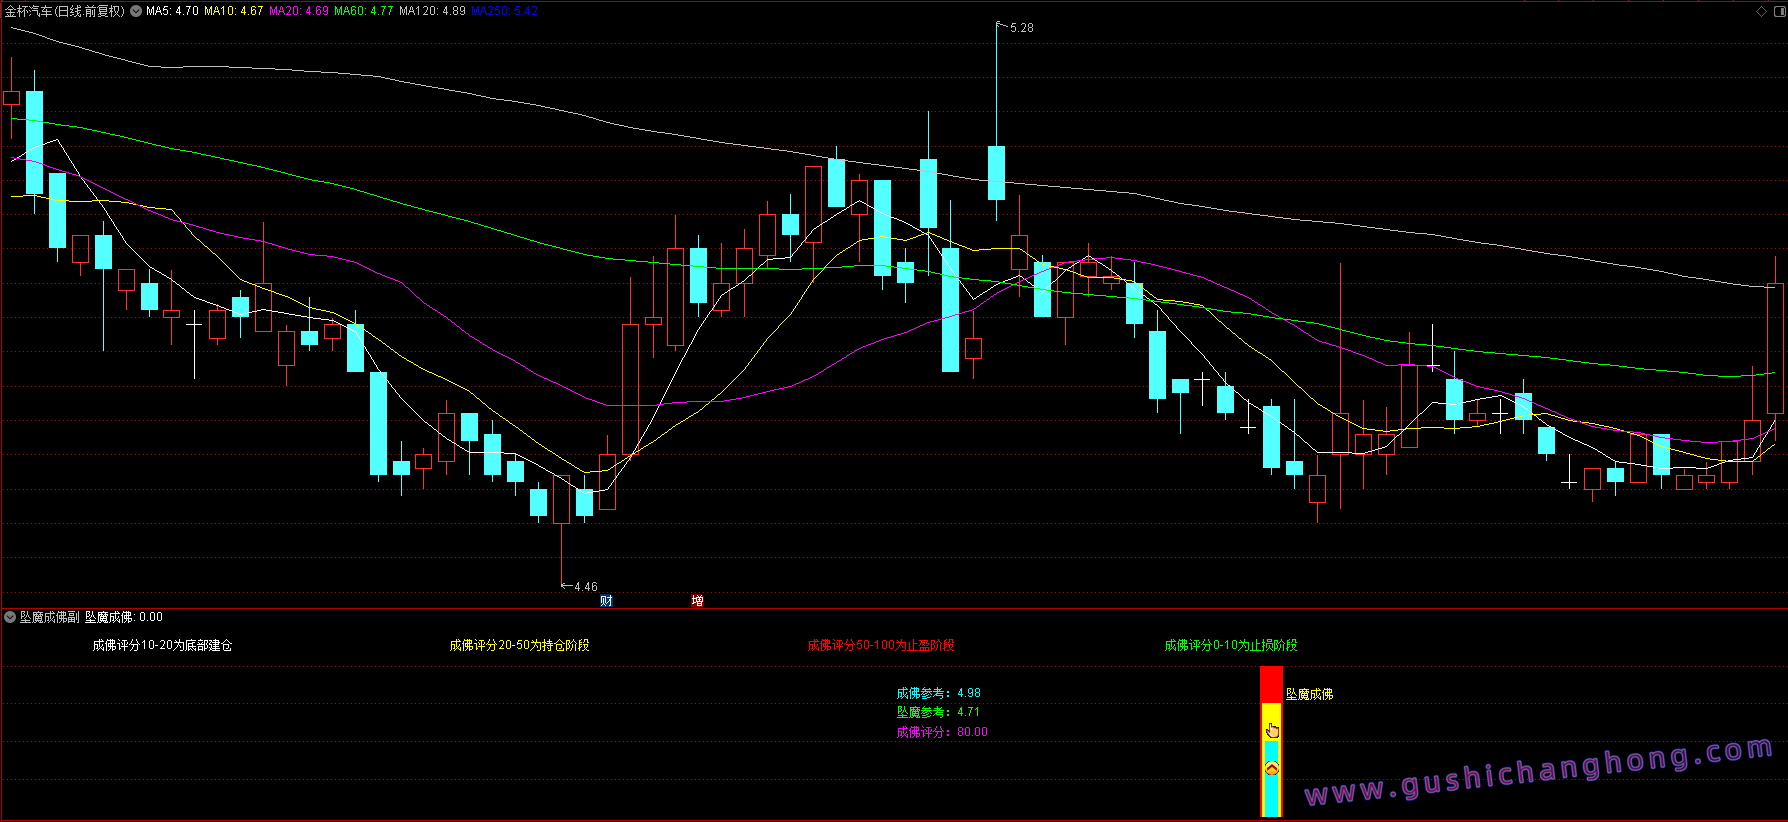Select the MA120 moving average label
1788x822 pixels.
432,11
